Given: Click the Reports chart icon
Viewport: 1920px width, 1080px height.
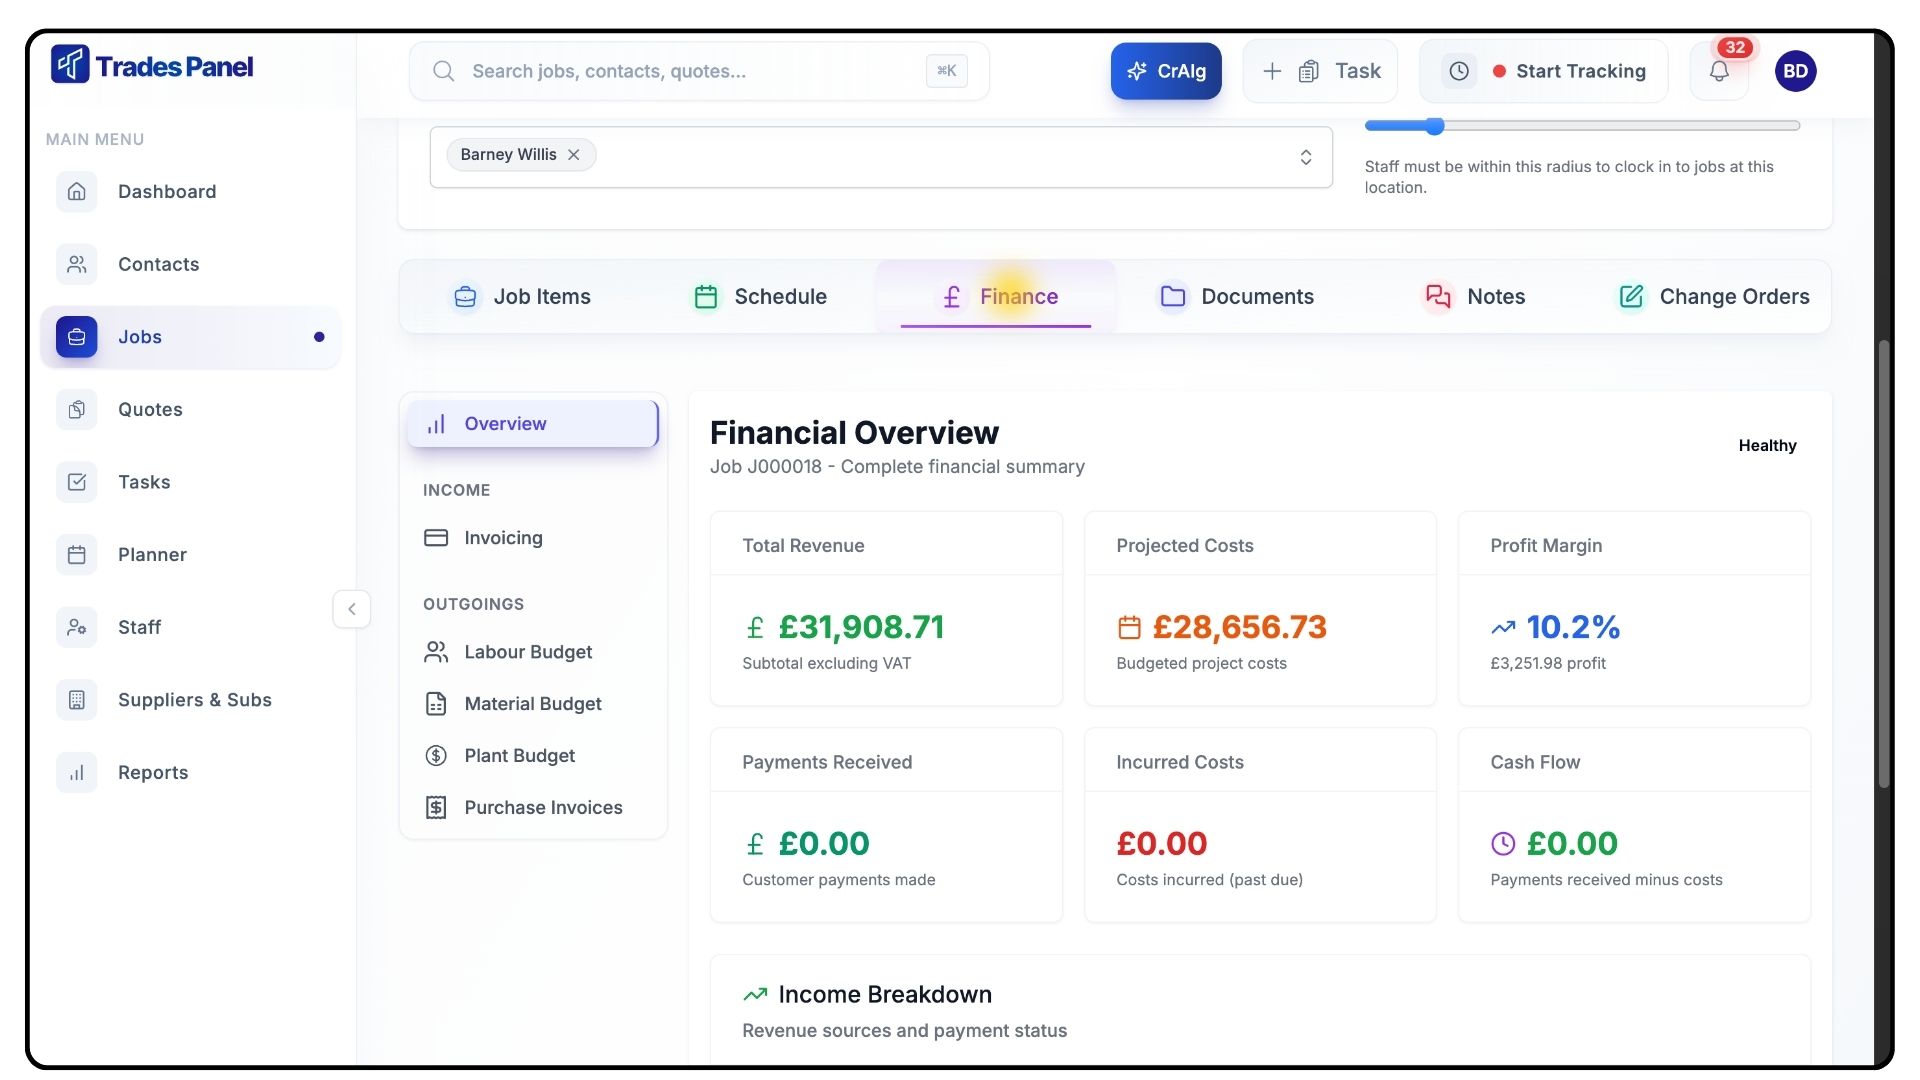Looking at the screenshot, I should [77, 772].
